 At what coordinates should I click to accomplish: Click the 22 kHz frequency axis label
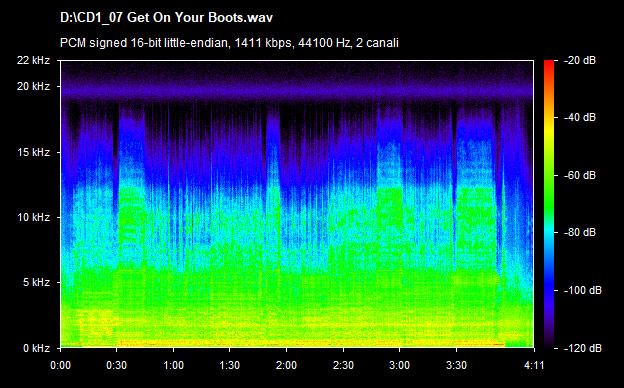tap(33, 60)
